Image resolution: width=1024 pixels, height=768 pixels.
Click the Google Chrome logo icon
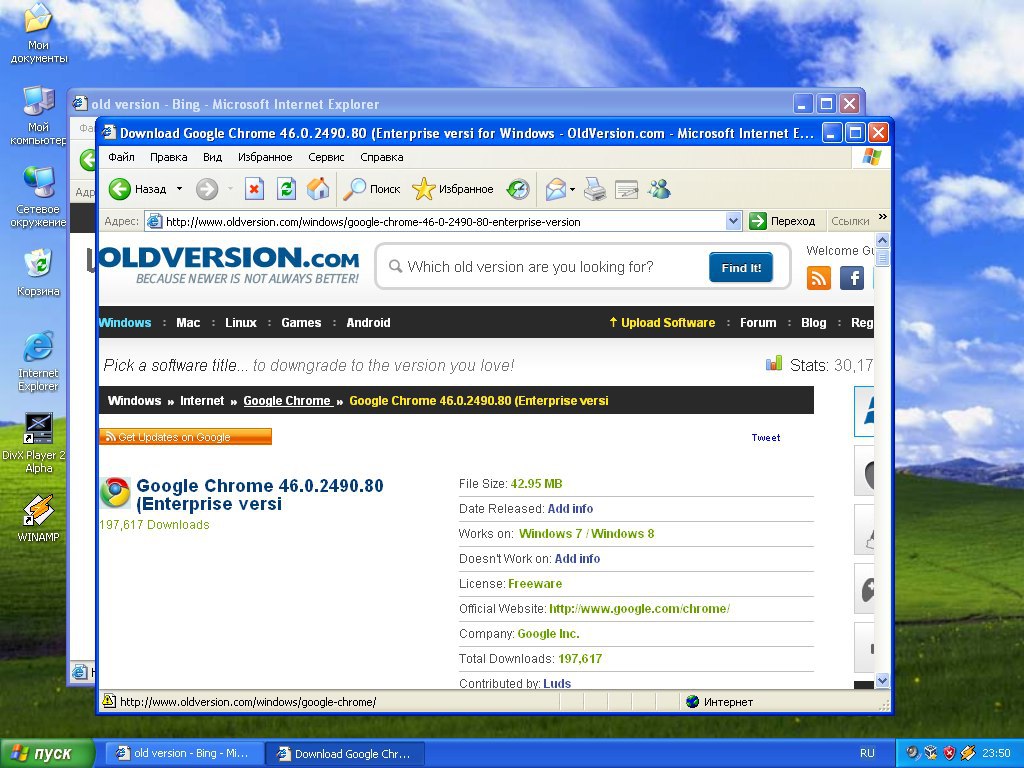[115, 493]
